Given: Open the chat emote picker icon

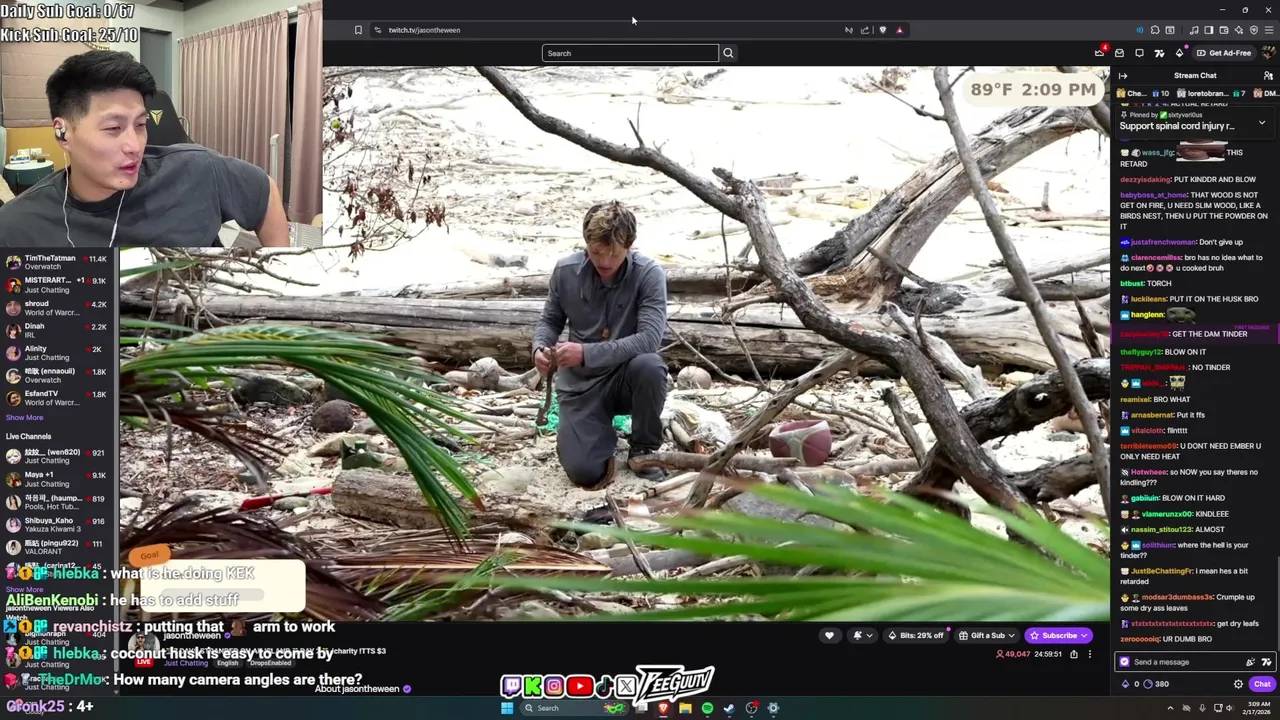Looking at the screenshot, I should 1266,662.
